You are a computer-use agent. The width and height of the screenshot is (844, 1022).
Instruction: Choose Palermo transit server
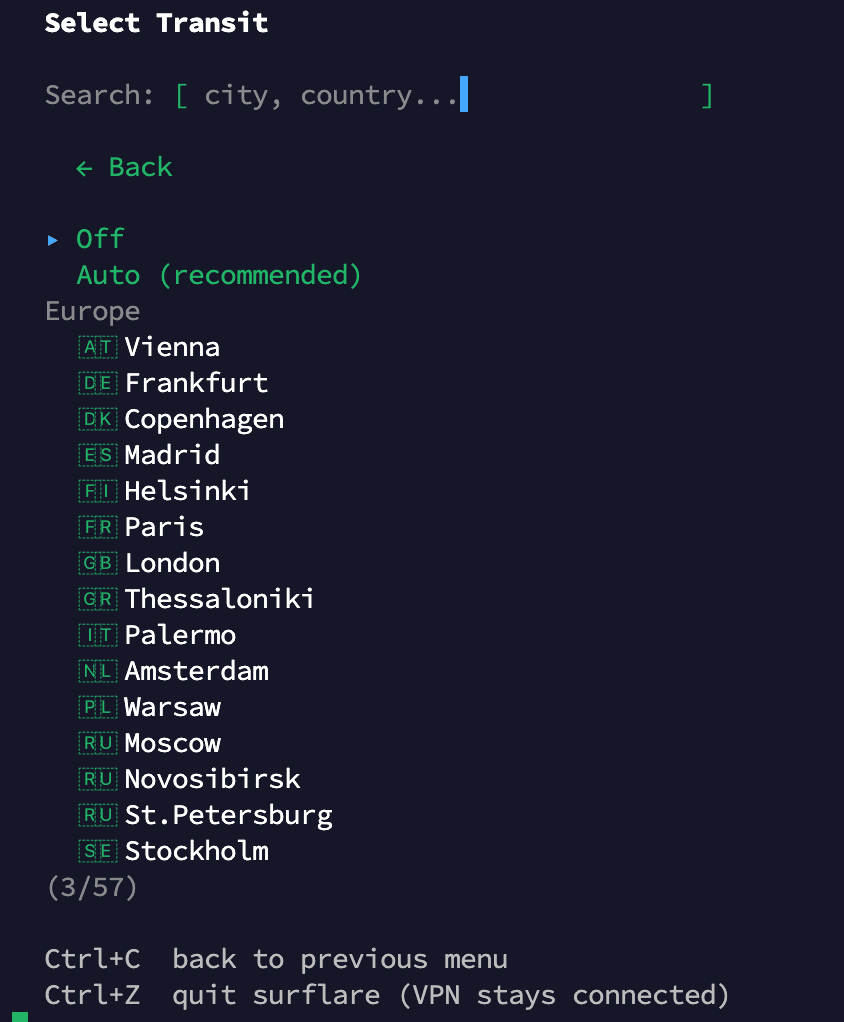180,635
